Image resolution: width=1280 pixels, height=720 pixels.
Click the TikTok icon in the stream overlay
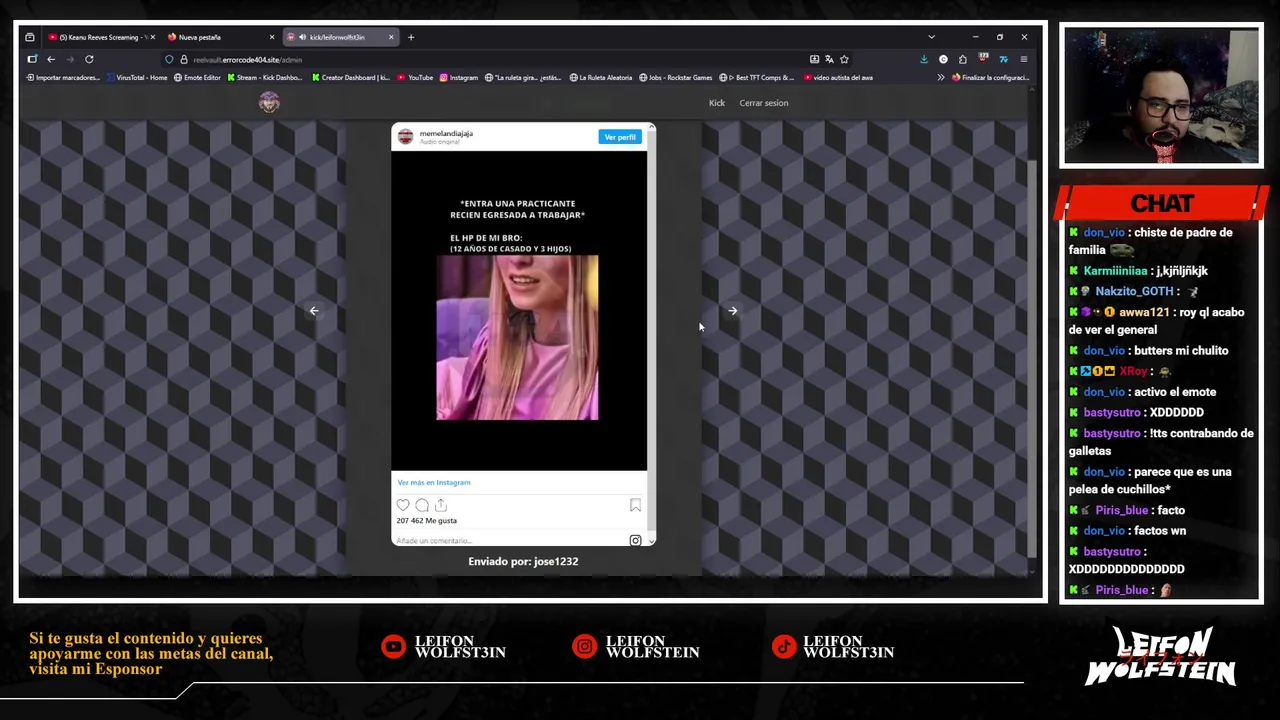pyautogui.click(x=783, y=647)
